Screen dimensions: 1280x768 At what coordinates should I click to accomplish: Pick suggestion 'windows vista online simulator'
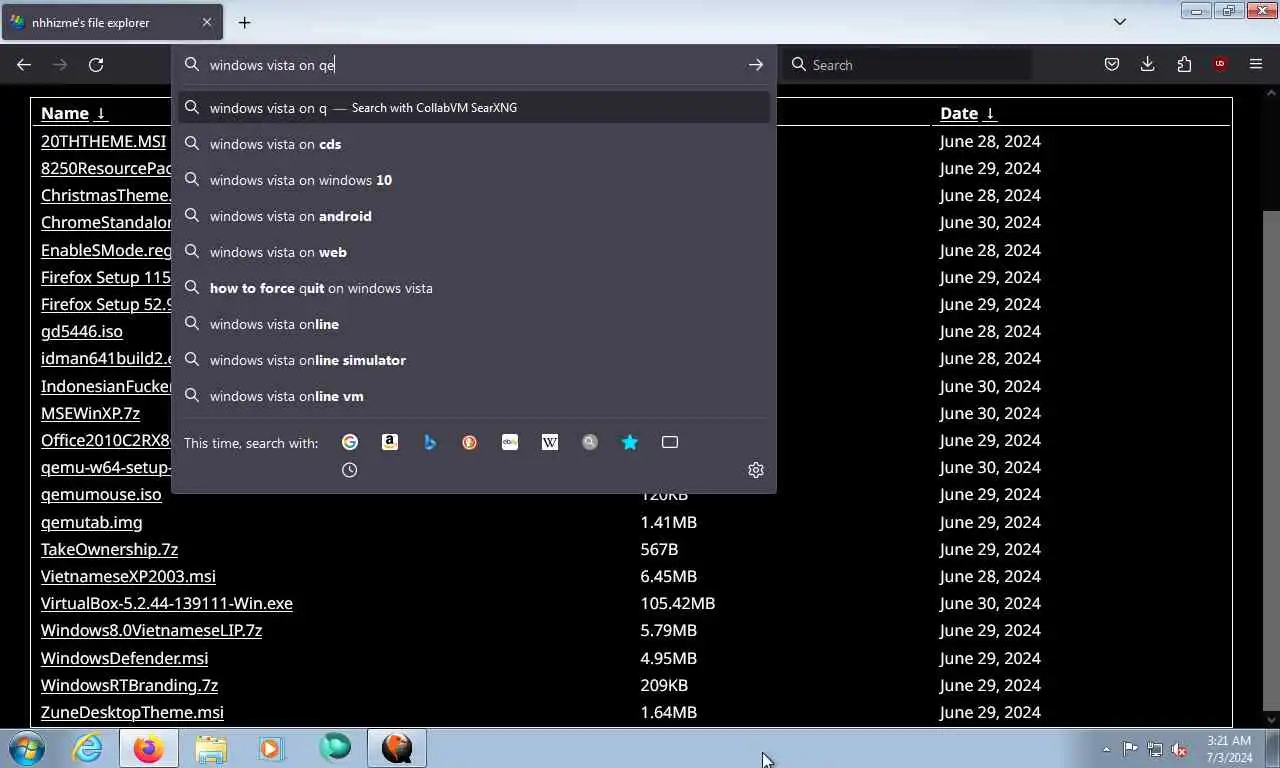pos(474,360)
